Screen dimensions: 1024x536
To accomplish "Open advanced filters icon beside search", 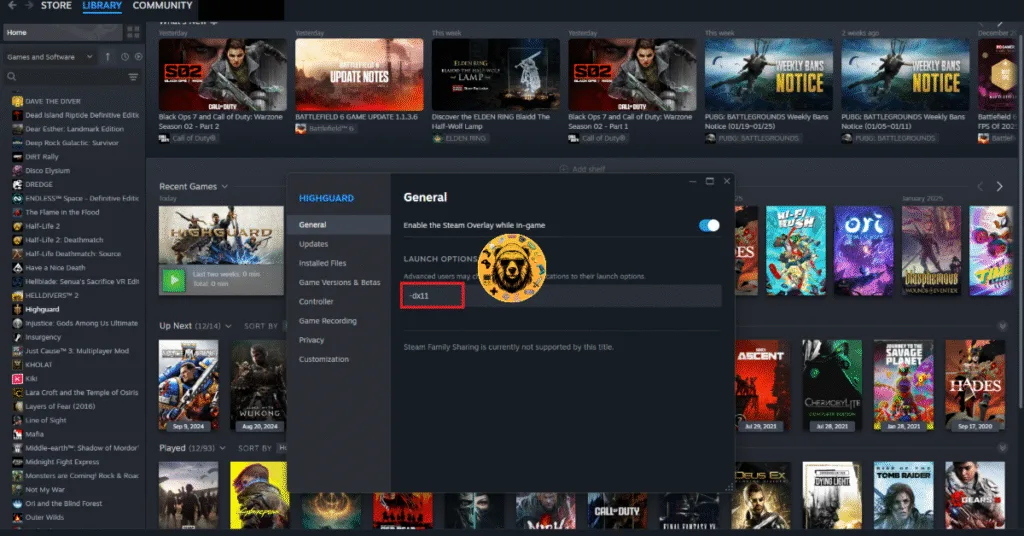I will (133, 77).
